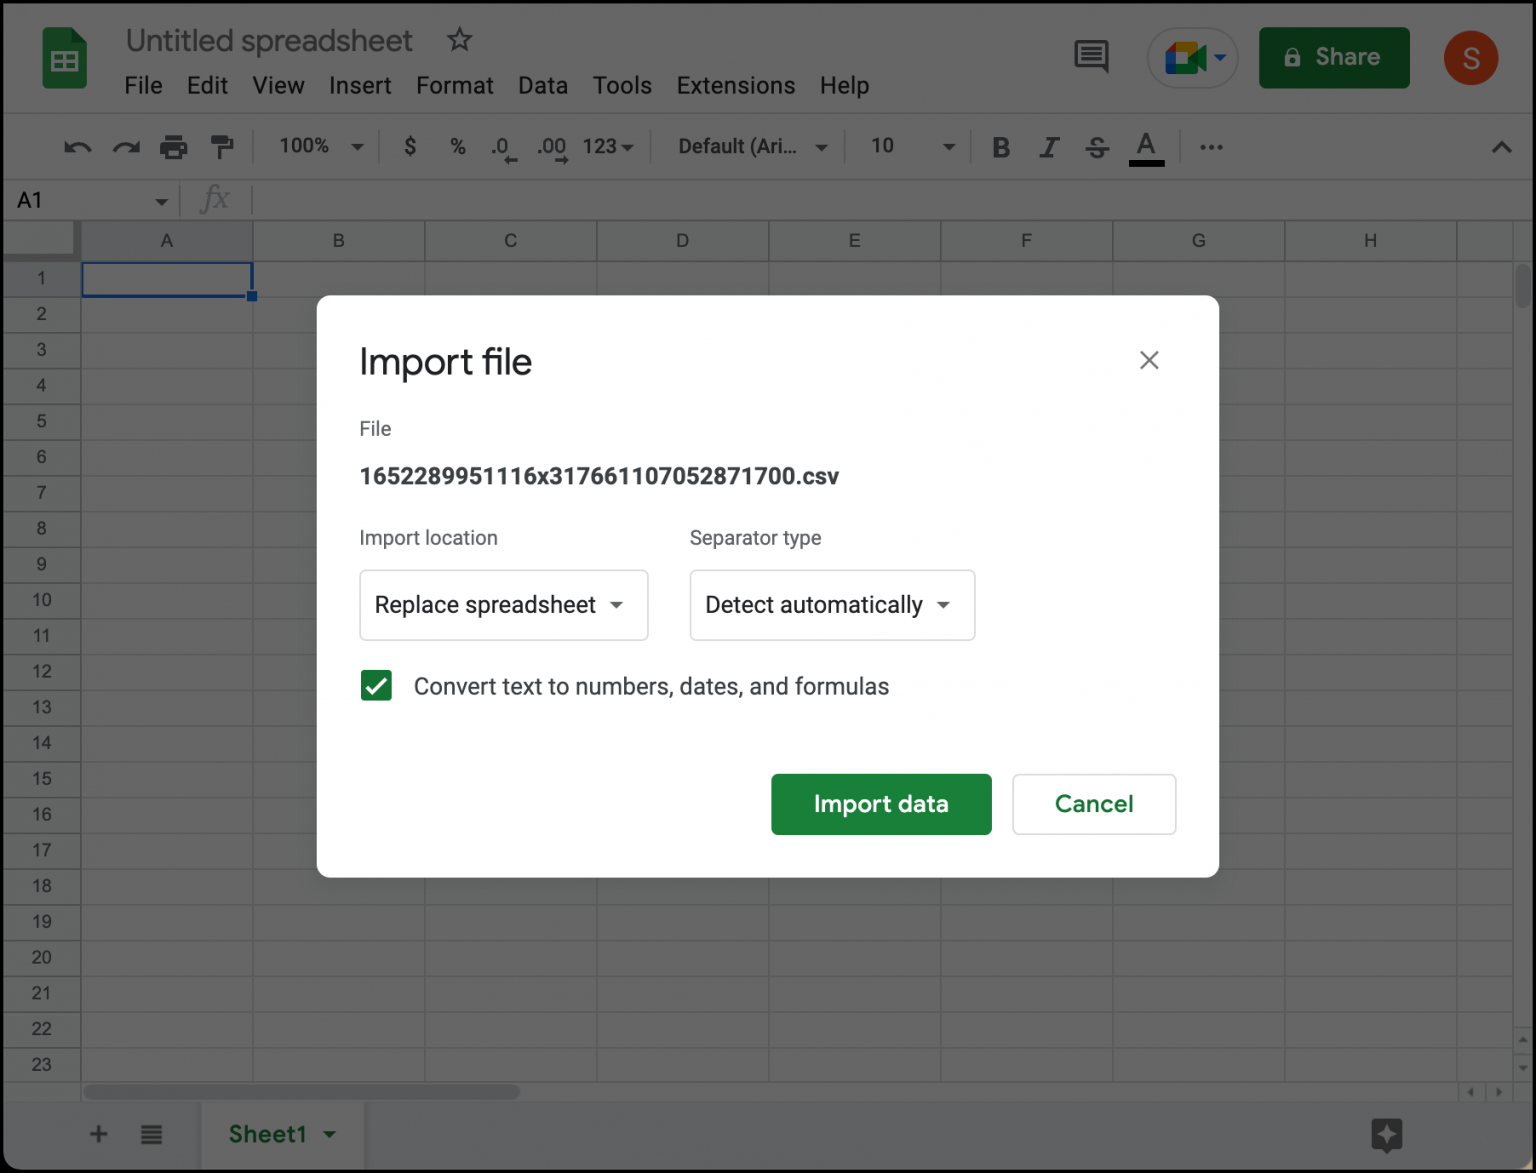Open the Separator type dropdown
Viewport: 1536px width, 1173px height.
pyautogui.click(x=831, y=605)
